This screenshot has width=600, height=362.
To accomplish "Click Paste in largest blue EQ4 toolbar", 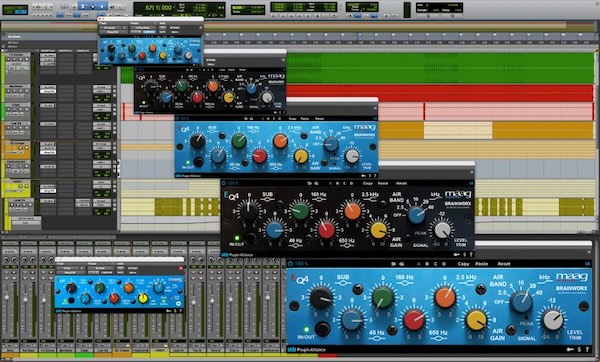I will click(x=481, y=264).
